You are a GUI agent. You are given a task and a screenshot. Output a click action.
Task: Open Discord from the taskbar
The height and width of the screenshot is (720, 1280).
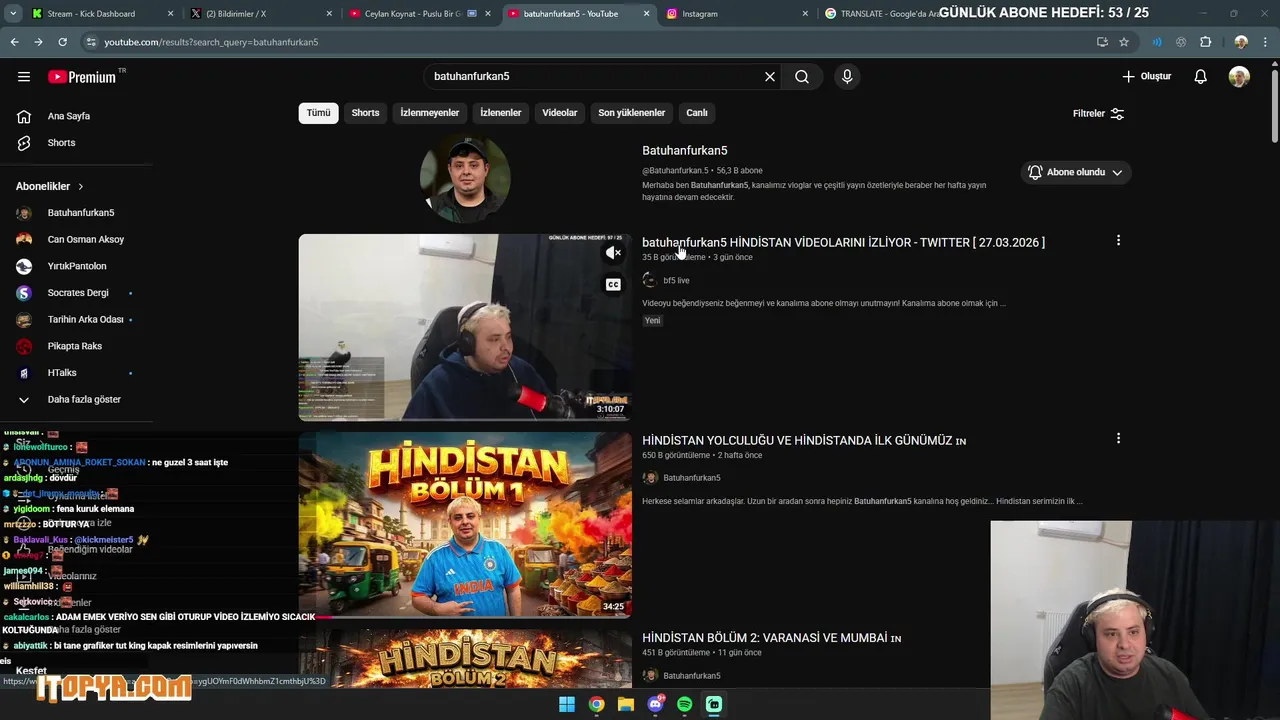(655, 704)
